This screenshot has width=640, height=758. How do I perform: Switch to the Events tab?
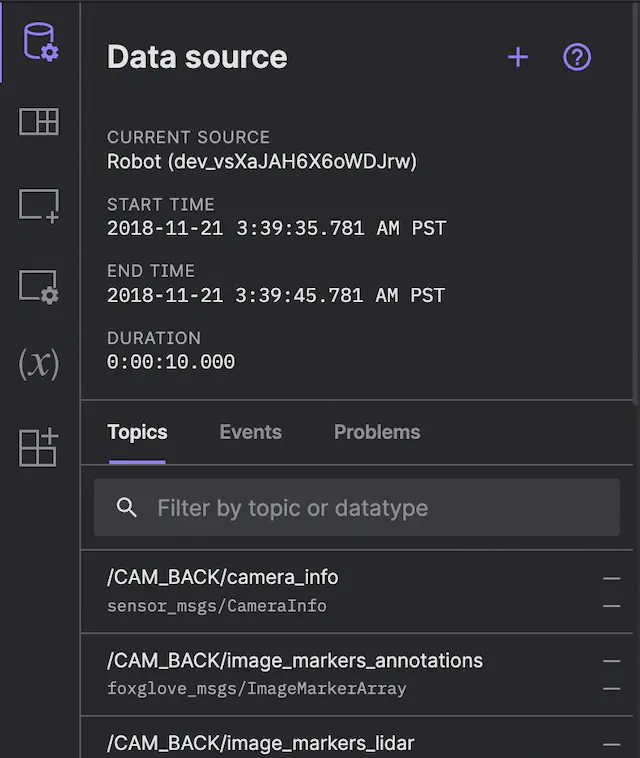pyautogui.click(x=250, y=432)
